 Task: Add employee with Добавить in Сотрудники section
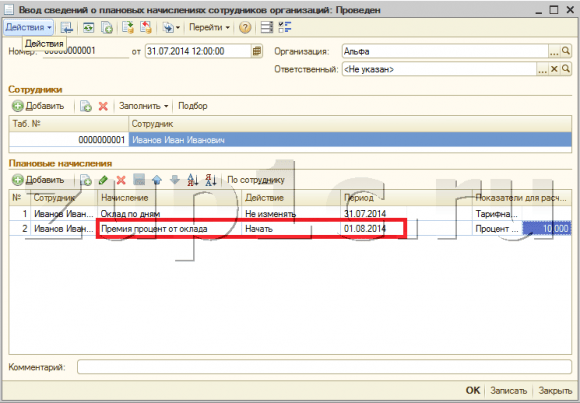38,106
